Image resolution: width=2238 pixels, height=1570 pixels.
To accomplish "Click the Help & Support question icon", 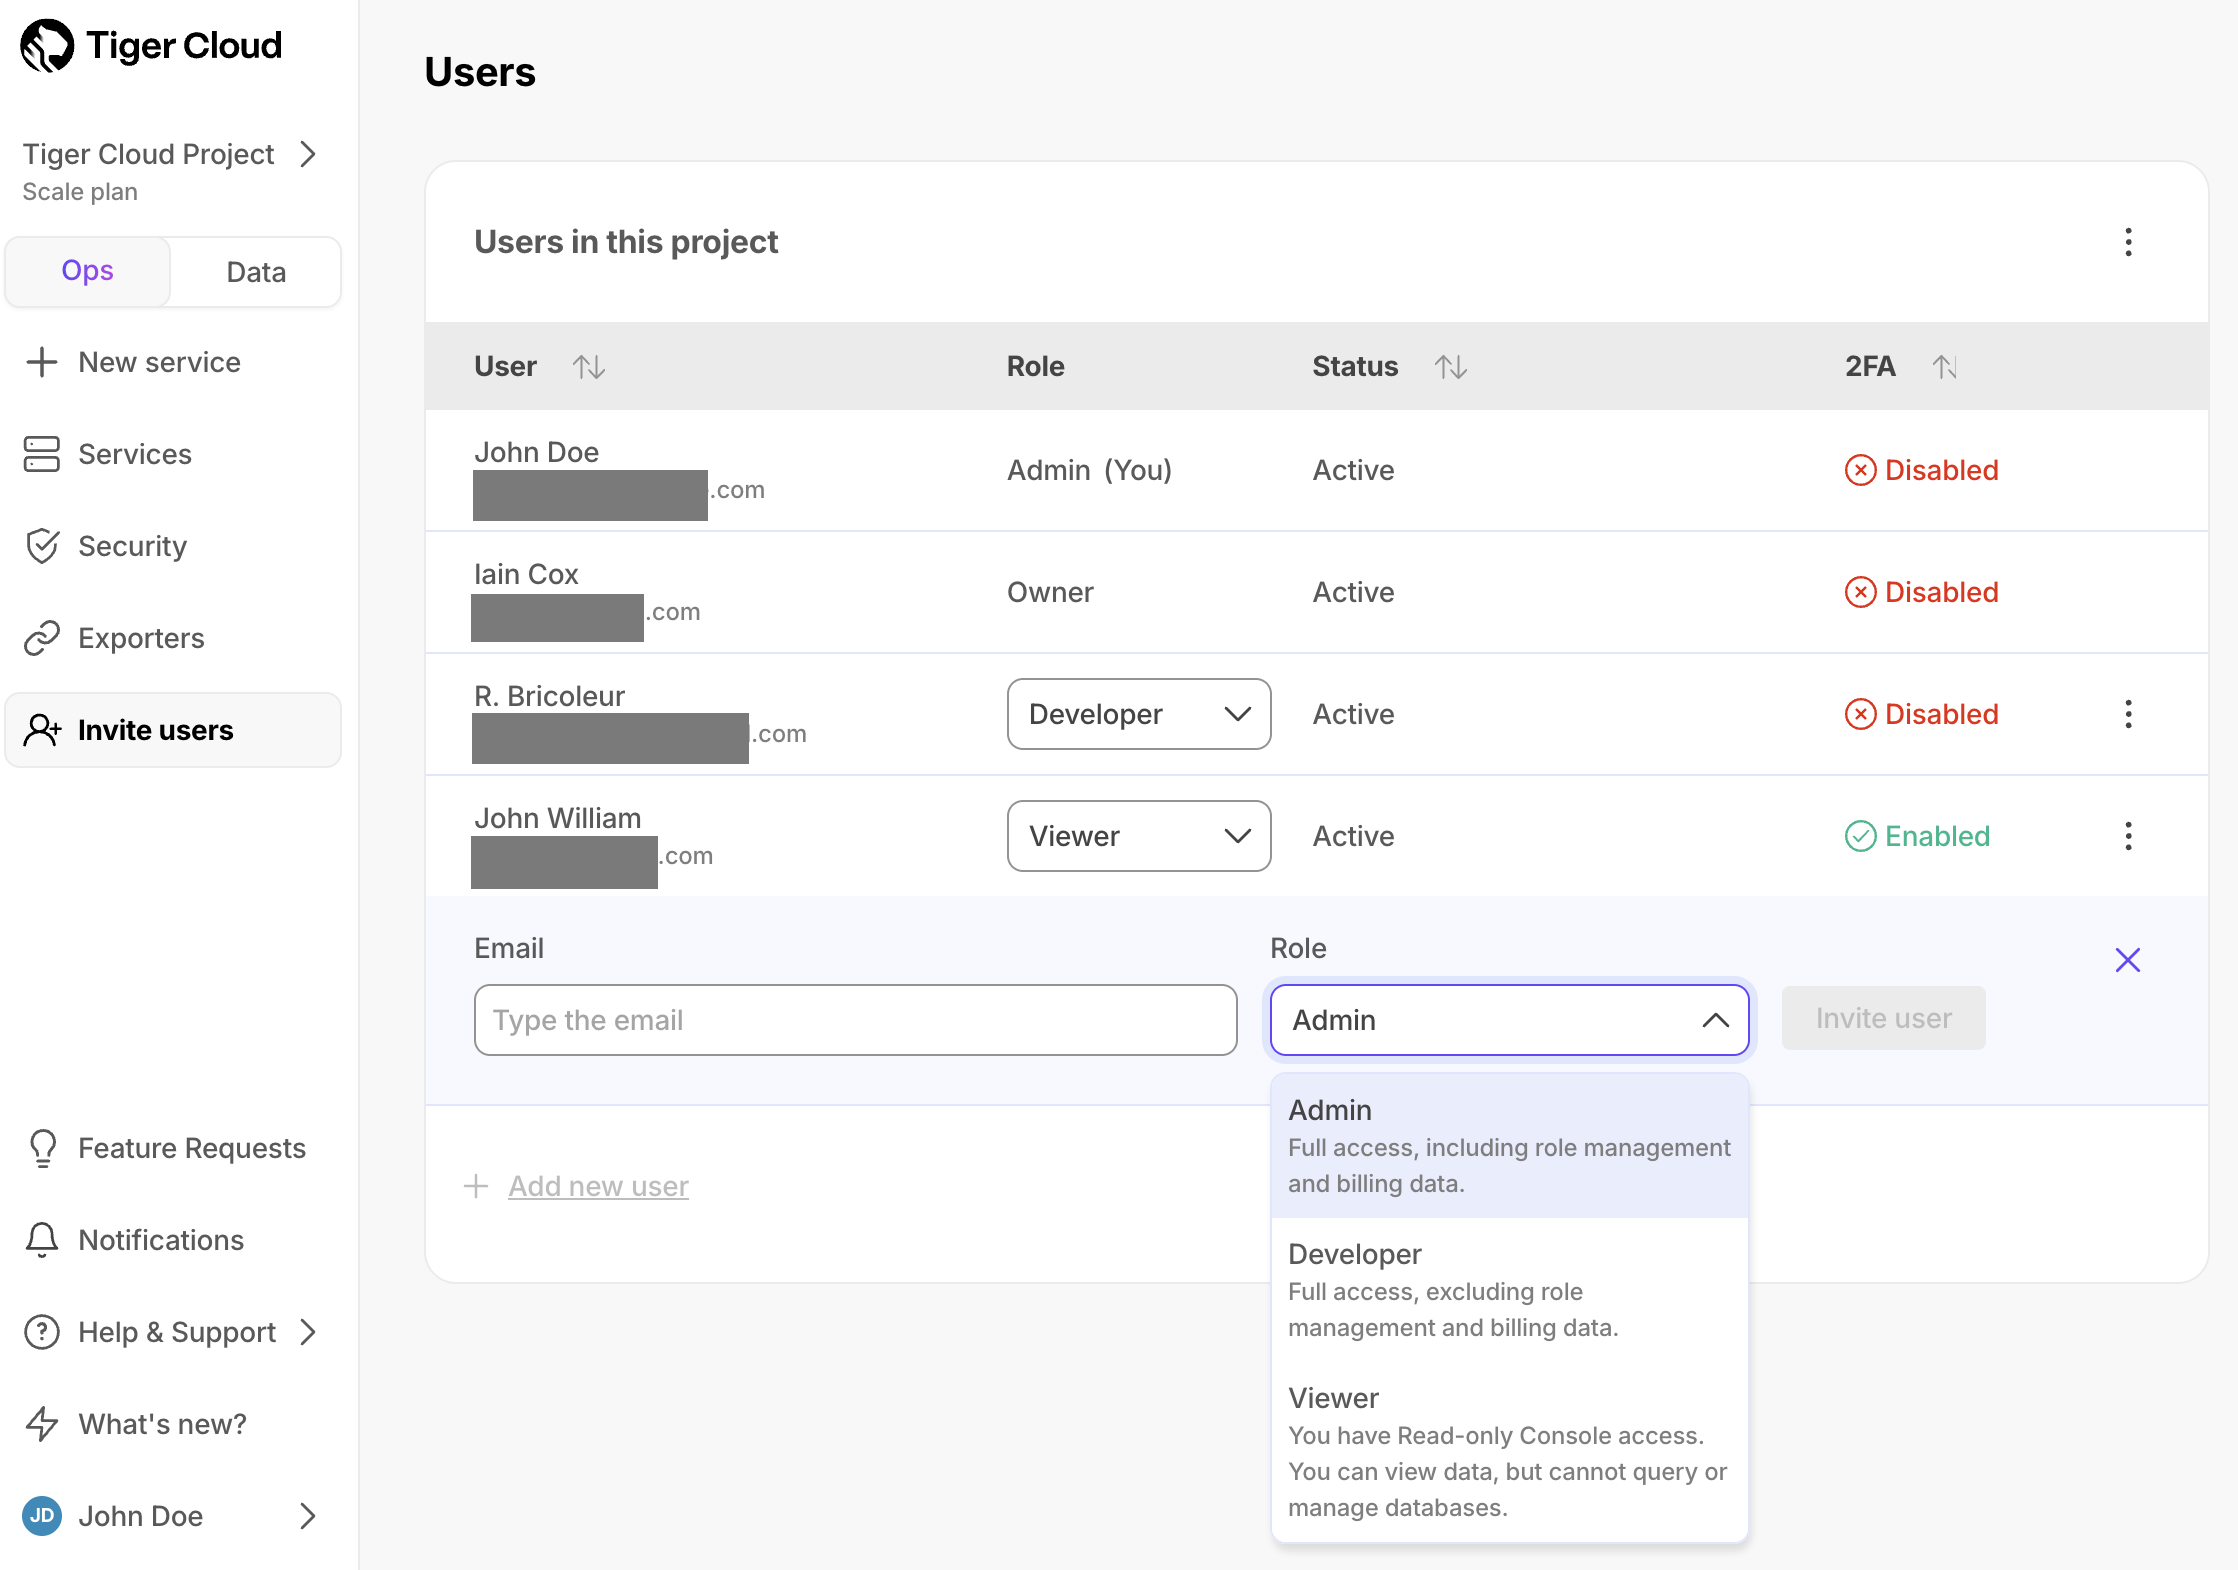I will pos(42,1332).
